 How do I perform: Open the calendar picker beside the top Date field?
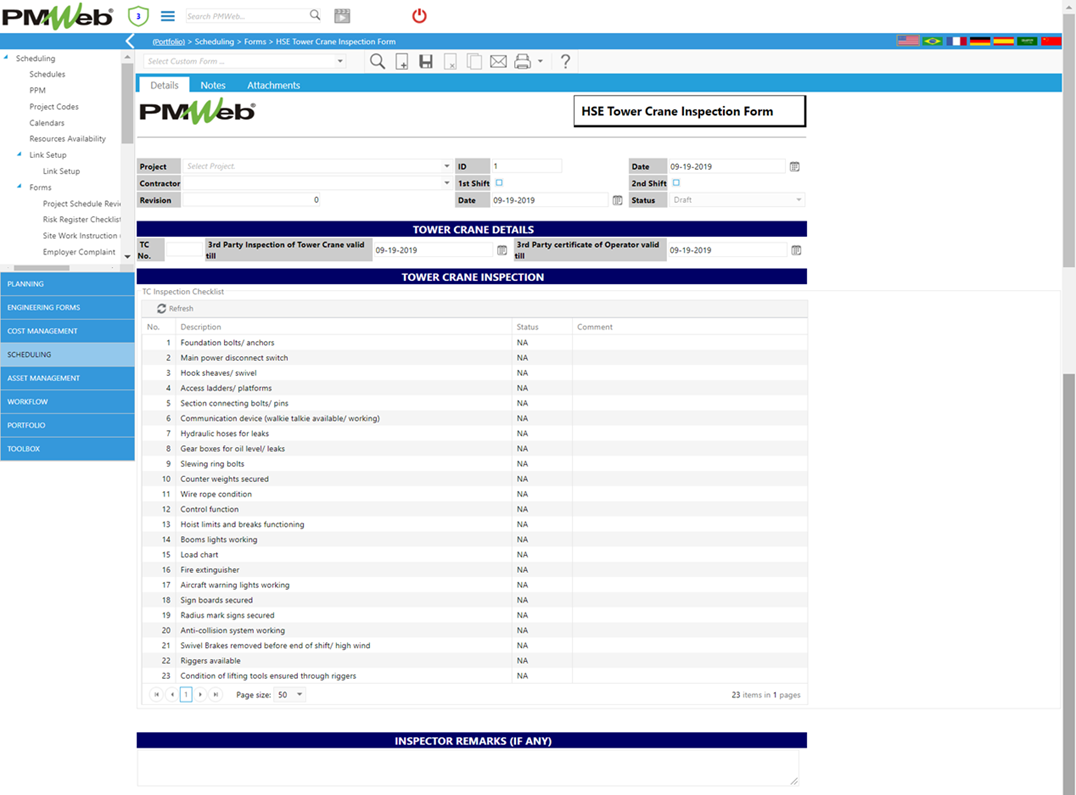(x=795, y=167)
